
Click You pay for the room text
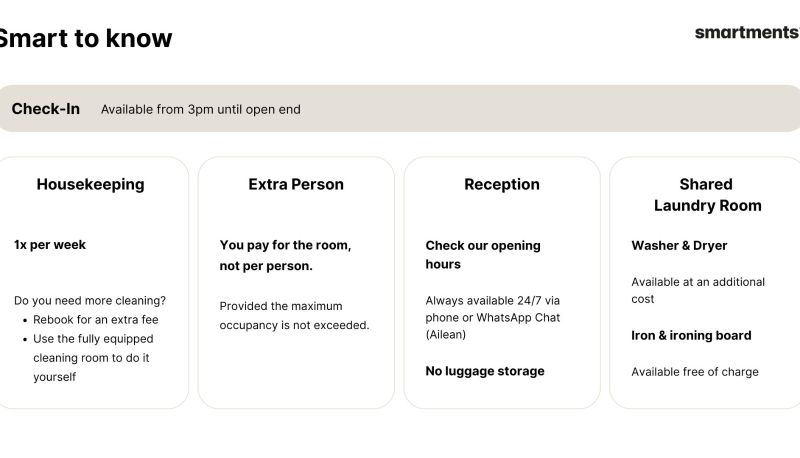285,255
